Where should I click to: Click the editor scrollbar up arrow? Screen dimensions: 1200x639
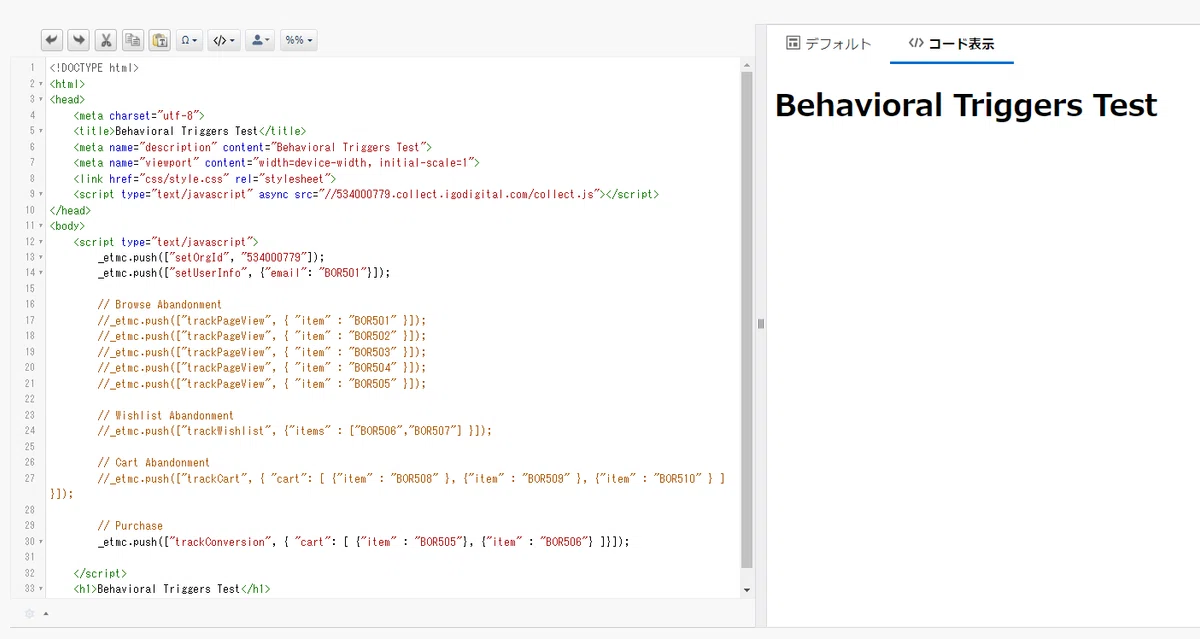pyautogui.click(x=746, y=65)
